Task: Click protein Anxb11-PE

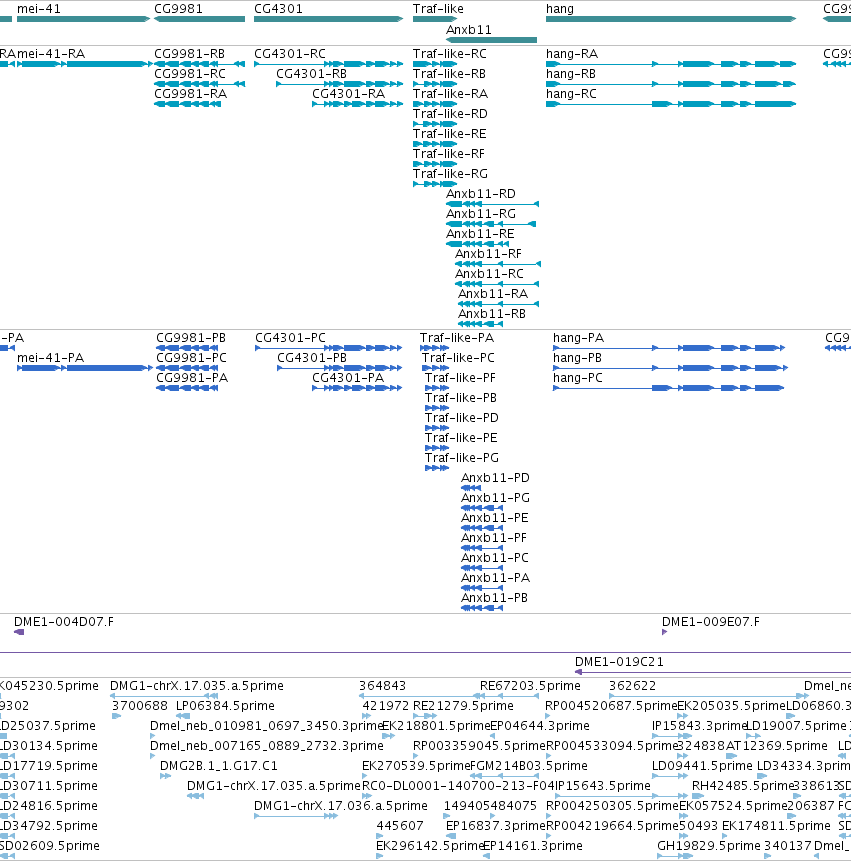Action: pos(482,528)
